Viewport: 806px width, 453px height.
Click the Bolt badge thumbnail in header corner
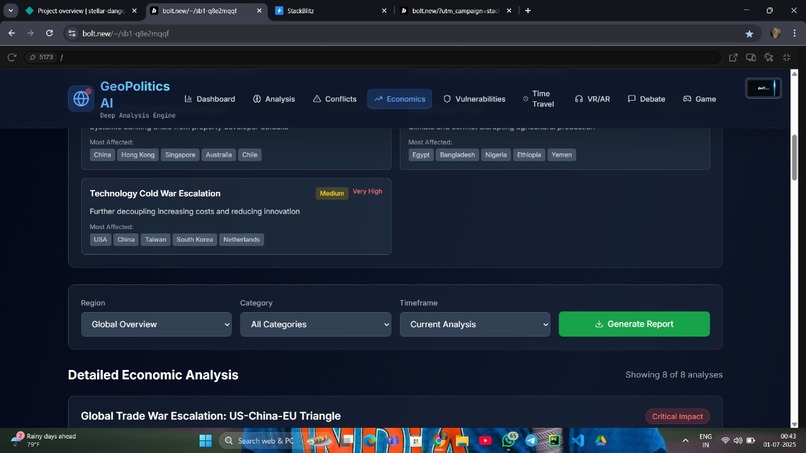(763, 88)
